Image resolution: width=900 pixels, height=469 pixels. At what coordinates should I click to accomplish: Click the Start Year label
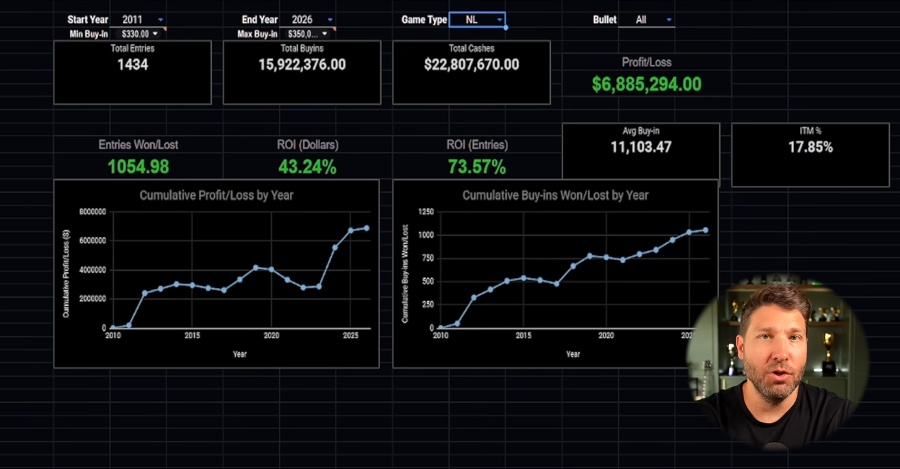[x=87, y=20]
